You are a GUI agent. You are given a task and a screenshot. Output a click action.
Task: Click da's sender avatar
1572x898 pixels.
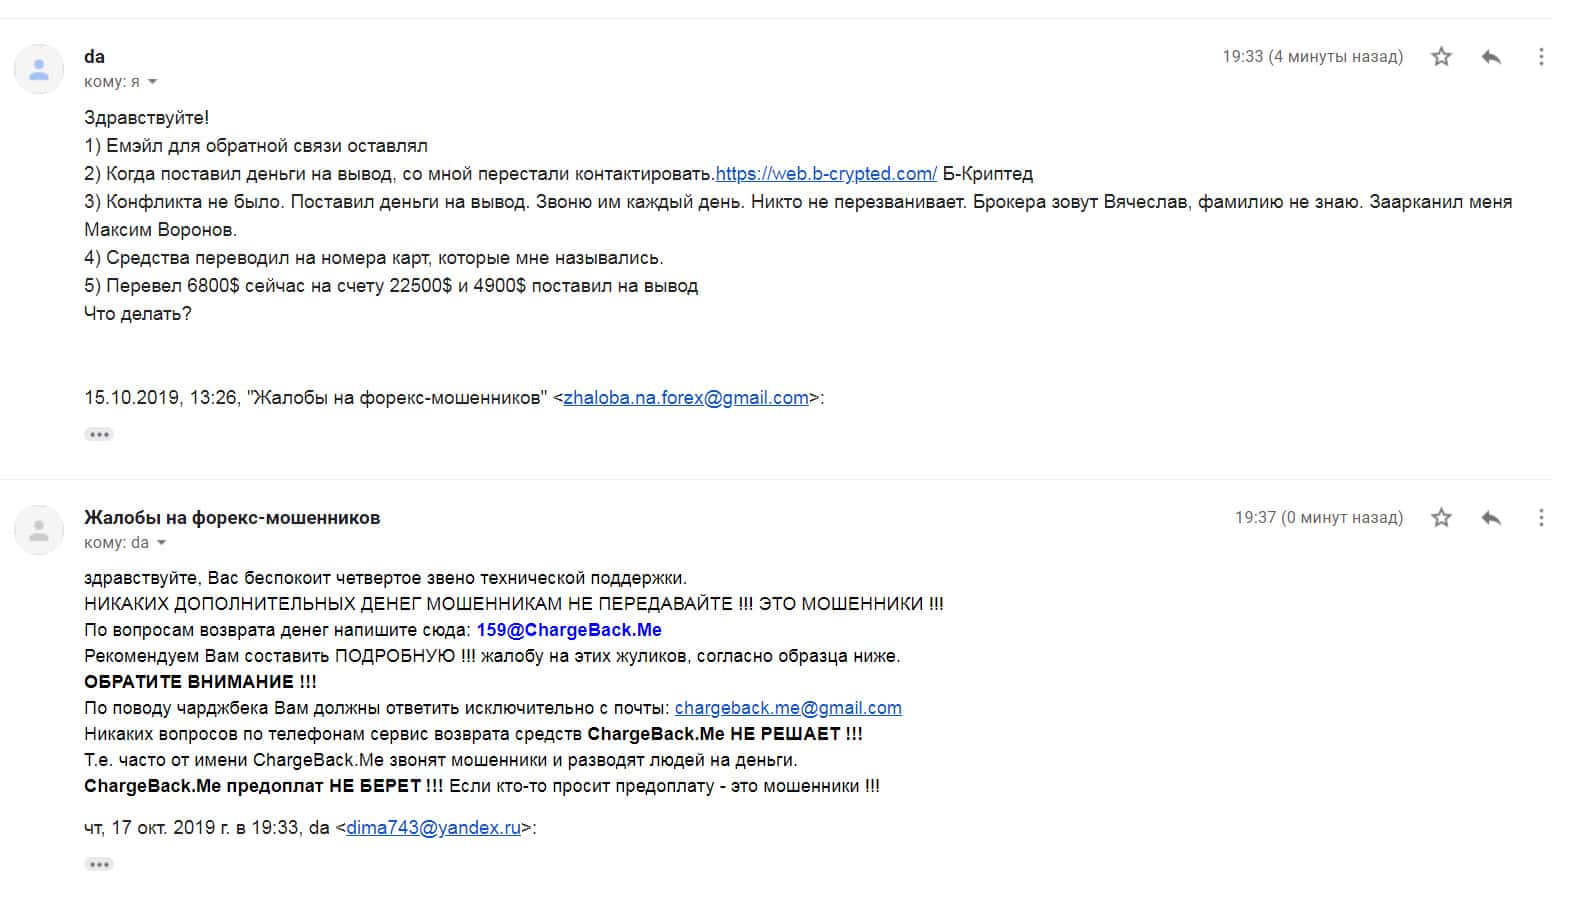pyautogui.click(x=39, y=69)
